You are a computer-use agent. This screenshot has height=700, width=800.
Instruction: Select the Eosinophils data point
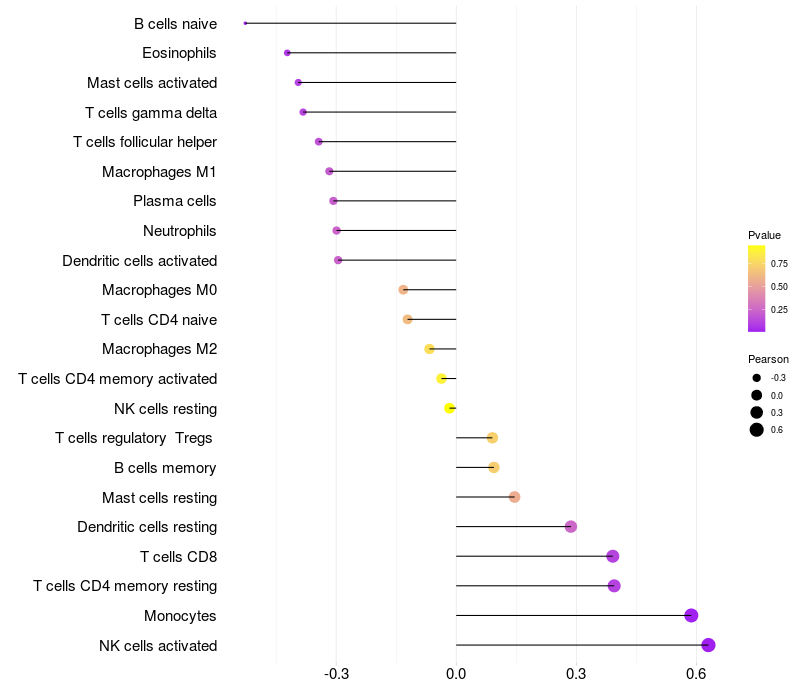(287, 53)
